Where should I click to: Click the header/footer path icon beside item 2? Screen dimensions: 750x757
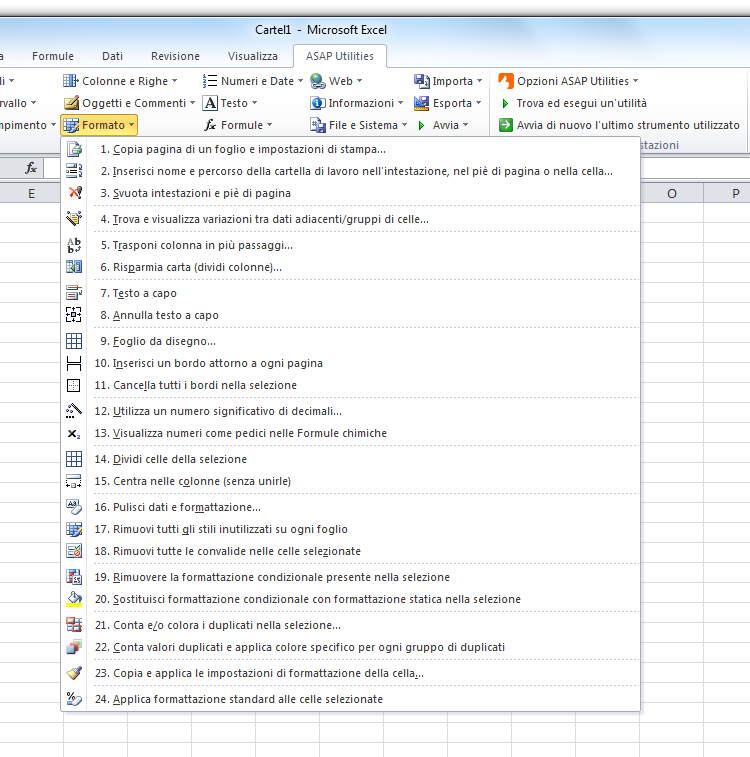[x=74, y=171]
